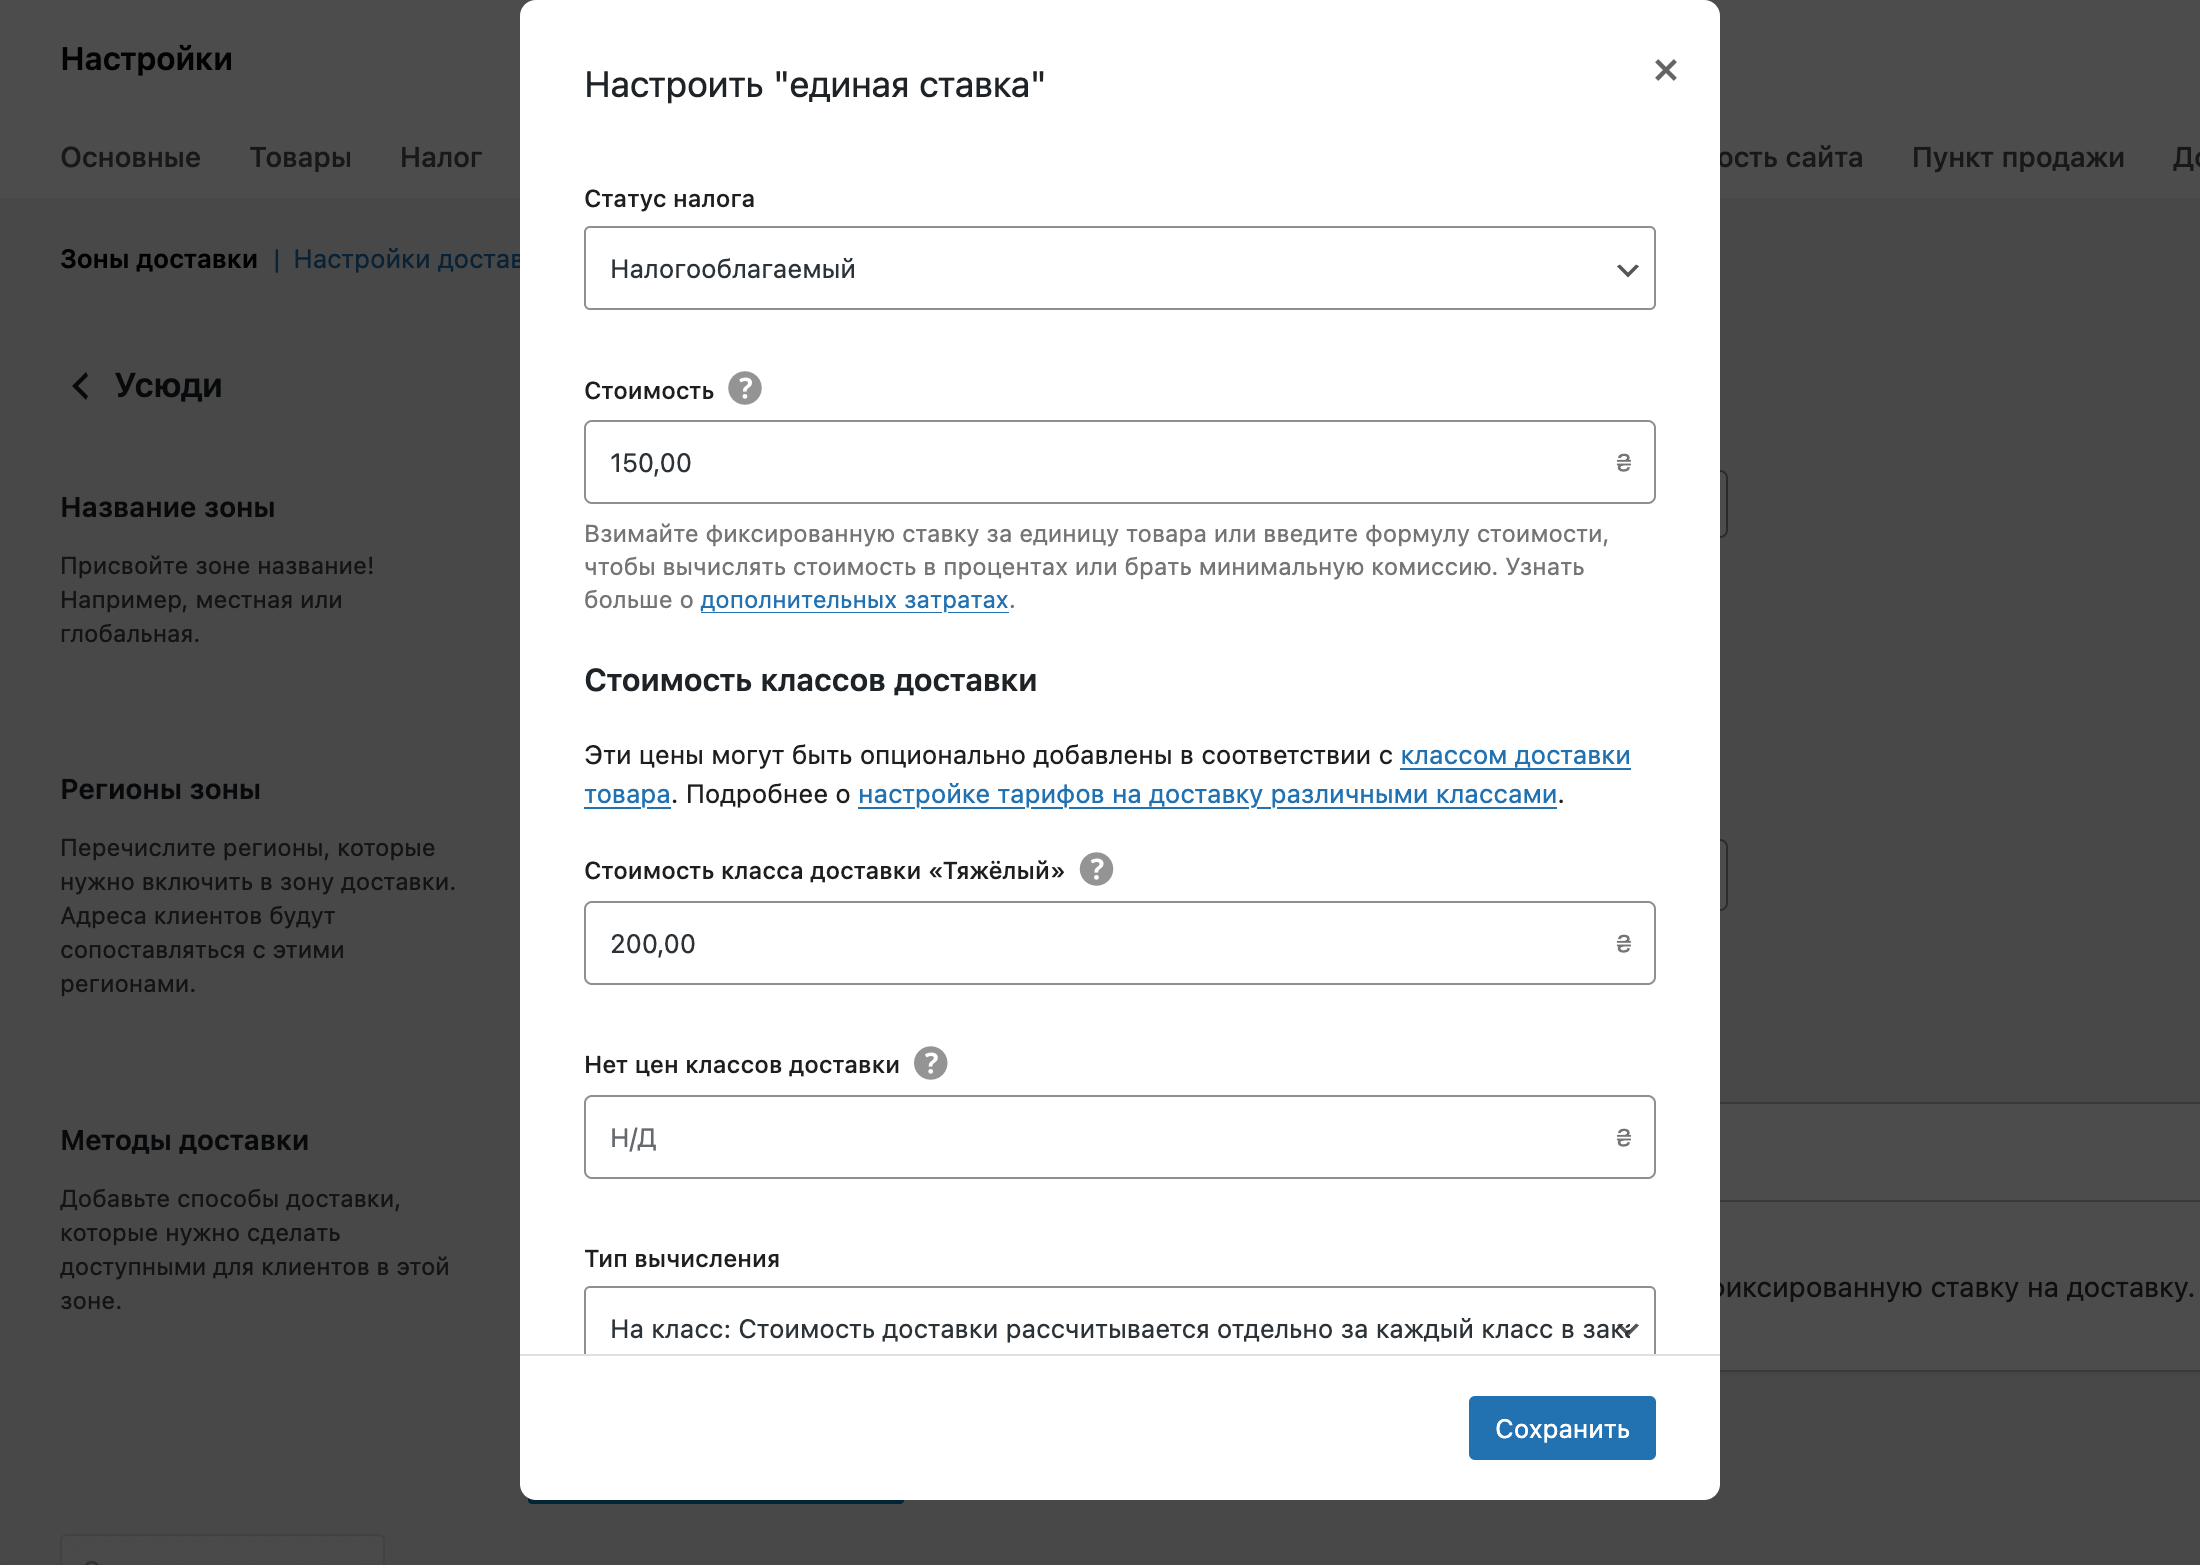
Task: Switch to the Товары tab
Action: [300, 157]
